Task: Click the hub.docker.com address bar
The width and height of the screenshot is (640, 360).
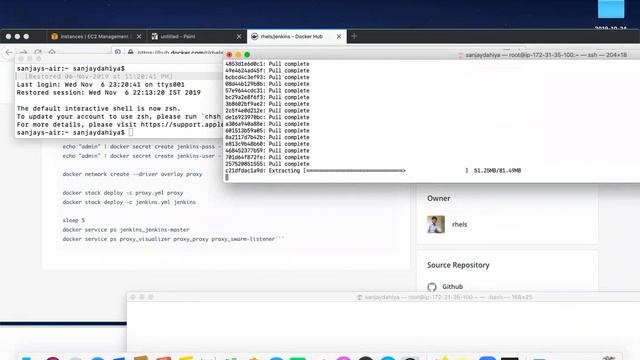Action: (x=167, y=52)
